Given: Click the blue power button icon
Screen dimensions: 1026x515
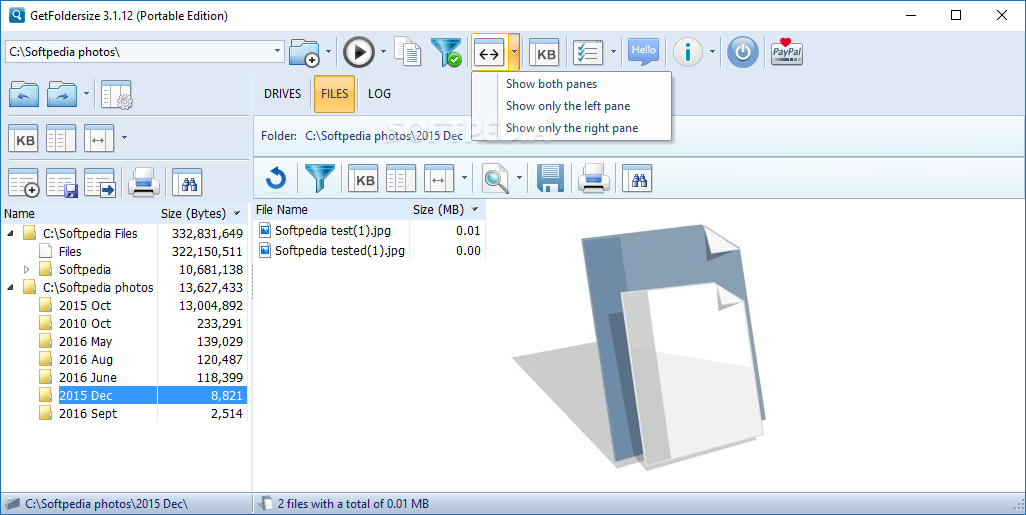Looking at the screenshot, I should [x=743, y=52].
